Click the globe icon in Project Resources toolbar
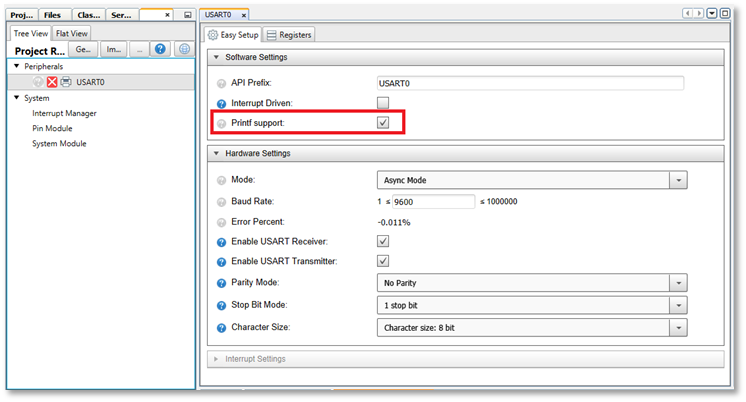This screenshot has width=746, height=402. coord(183,50)
